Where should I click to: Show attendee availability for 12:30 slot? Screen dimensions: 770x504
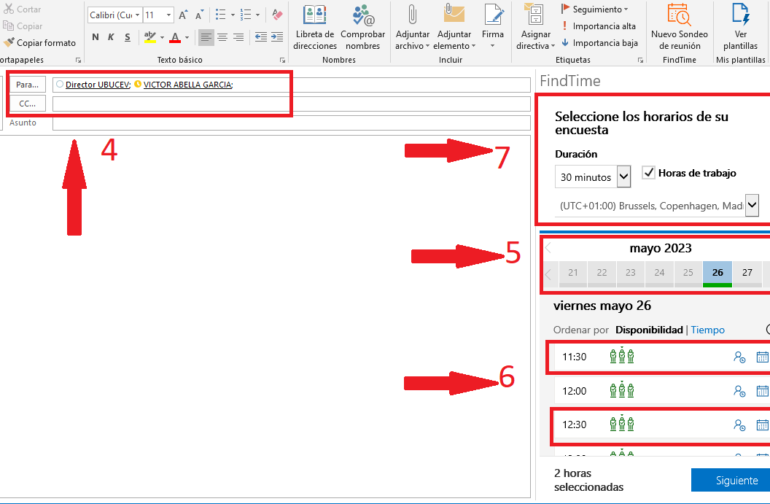tap(739, 425)
